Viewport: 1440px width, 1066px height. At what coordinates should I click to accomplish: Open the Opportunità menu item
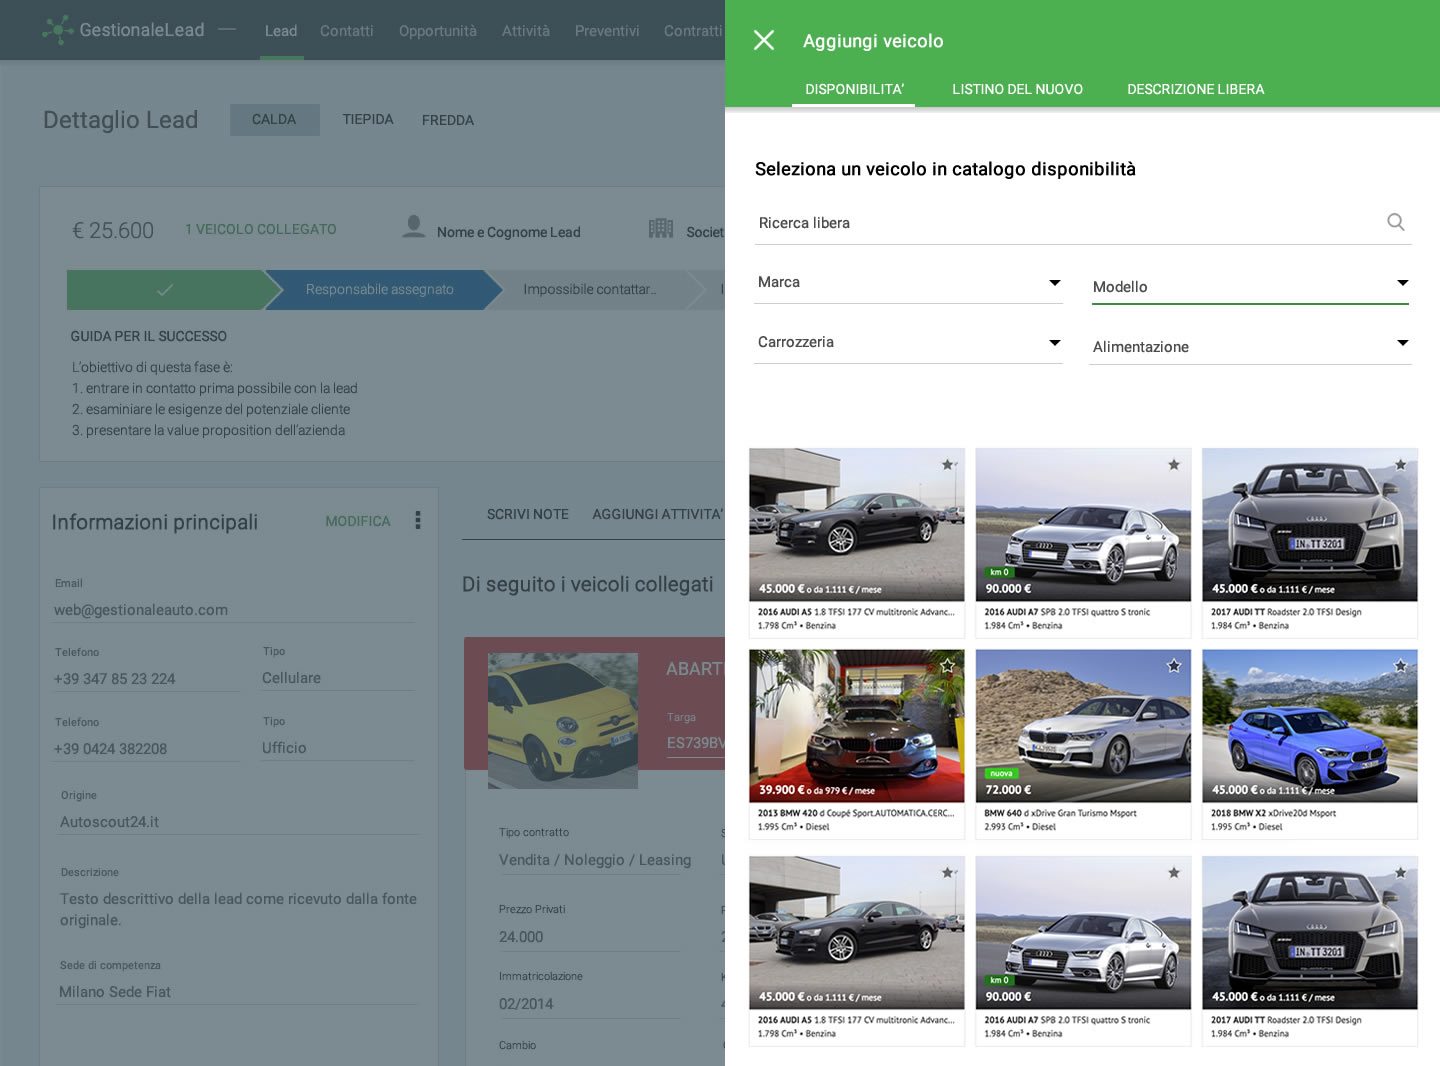point(438,31)
